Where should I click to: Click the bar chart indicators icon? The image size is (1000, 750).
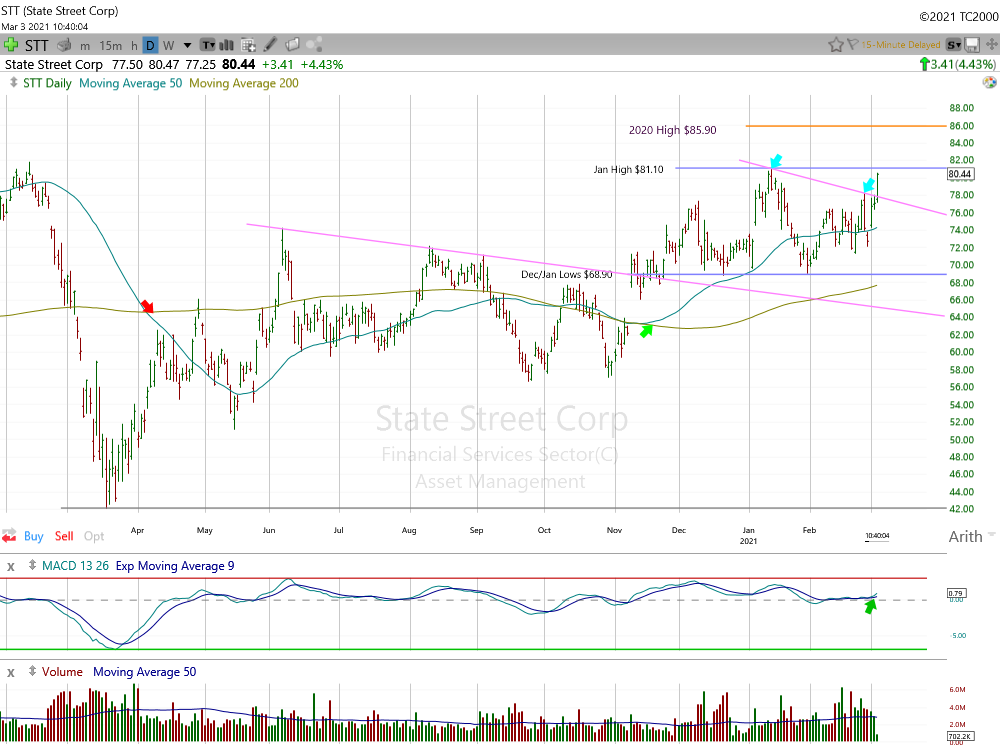tap(226, 45)
